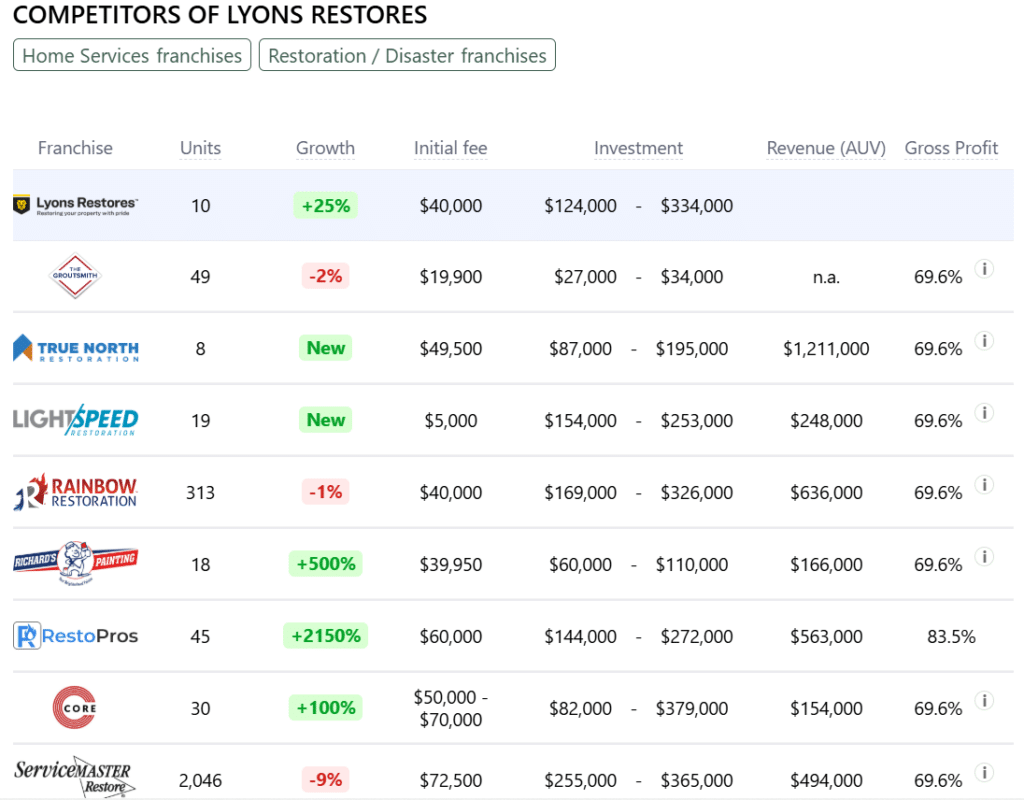
Task: Click the $248,000 revenue value
Action: 826,421
